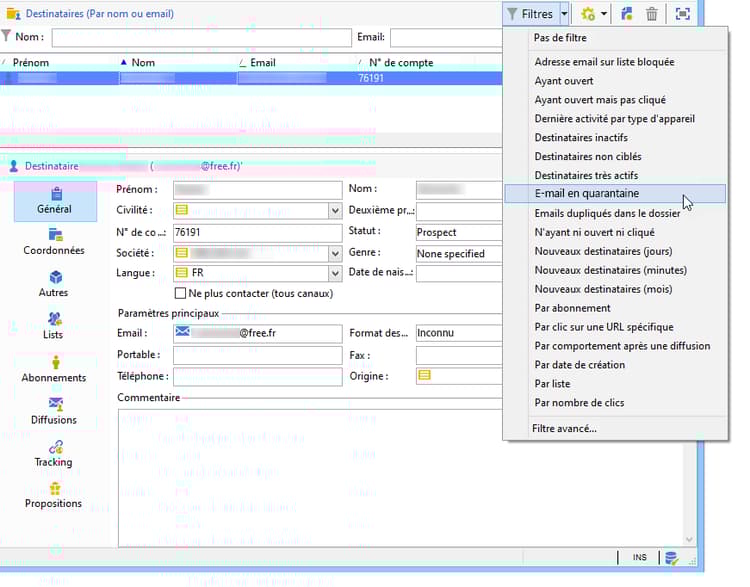Image resolution: width=750 pixels, height=587 pixels.
Task: Open the Diffusions section
Action: (54, 411)
